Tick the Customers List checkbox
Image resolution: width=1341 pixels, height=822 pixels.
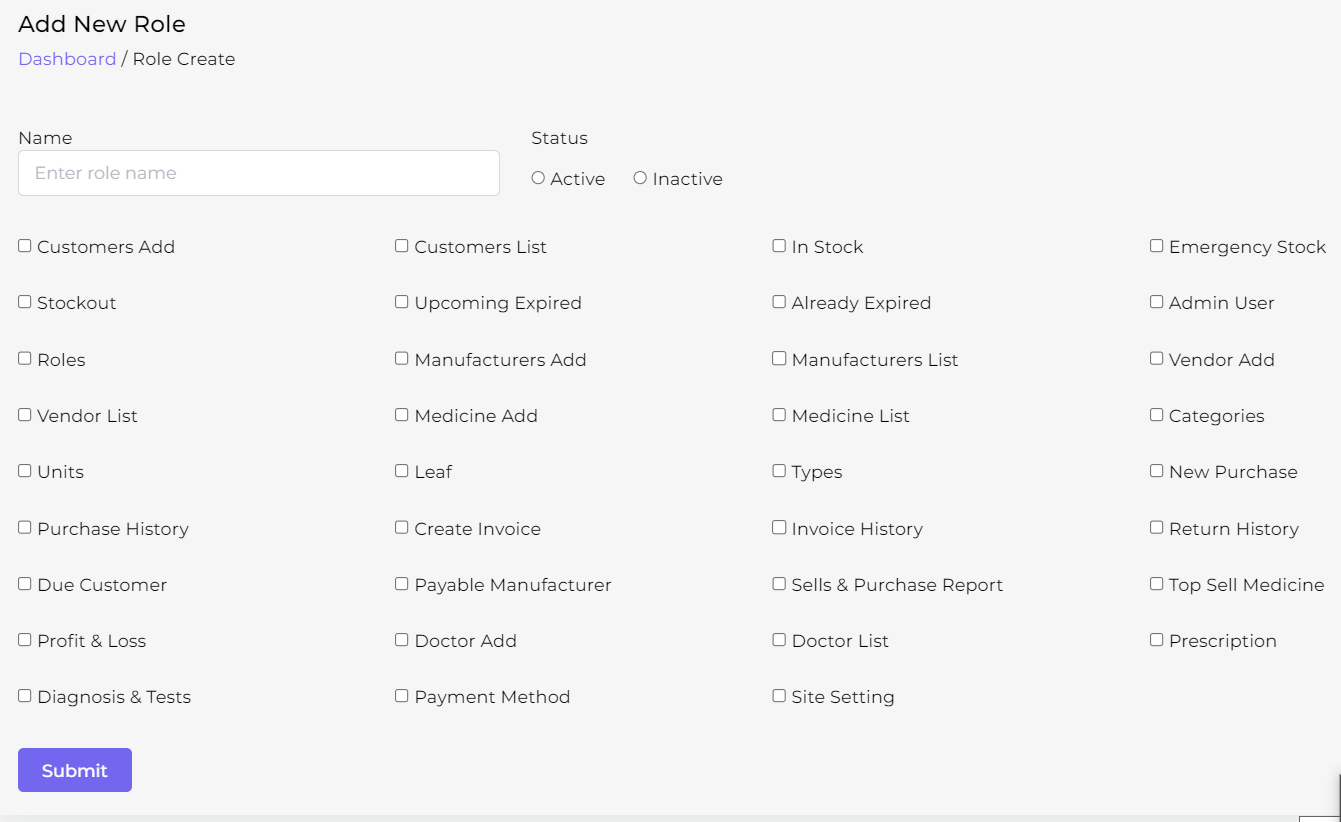coord(402,246)
